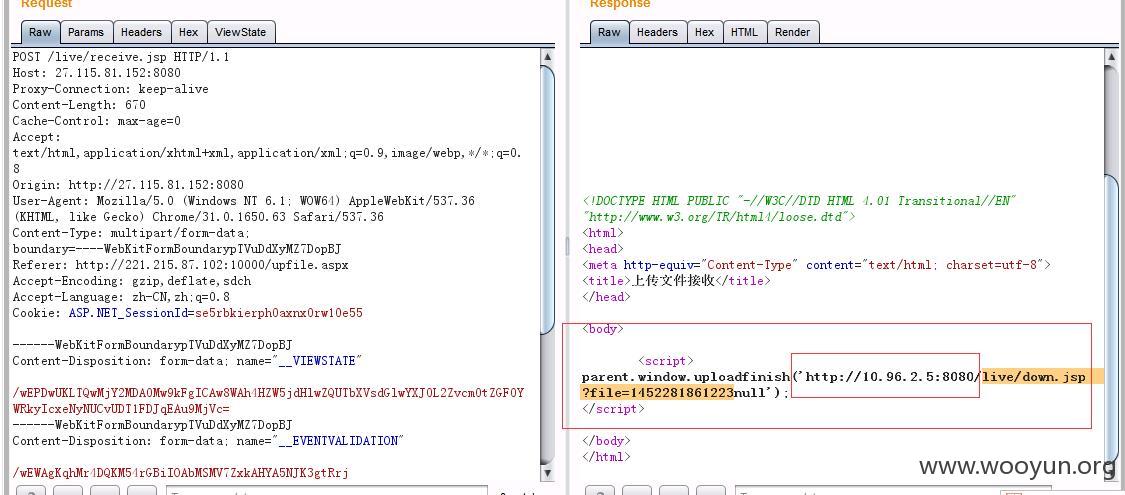
Task: Click the '?file=1452281861223null' text
Action: [x=672, y=392]
